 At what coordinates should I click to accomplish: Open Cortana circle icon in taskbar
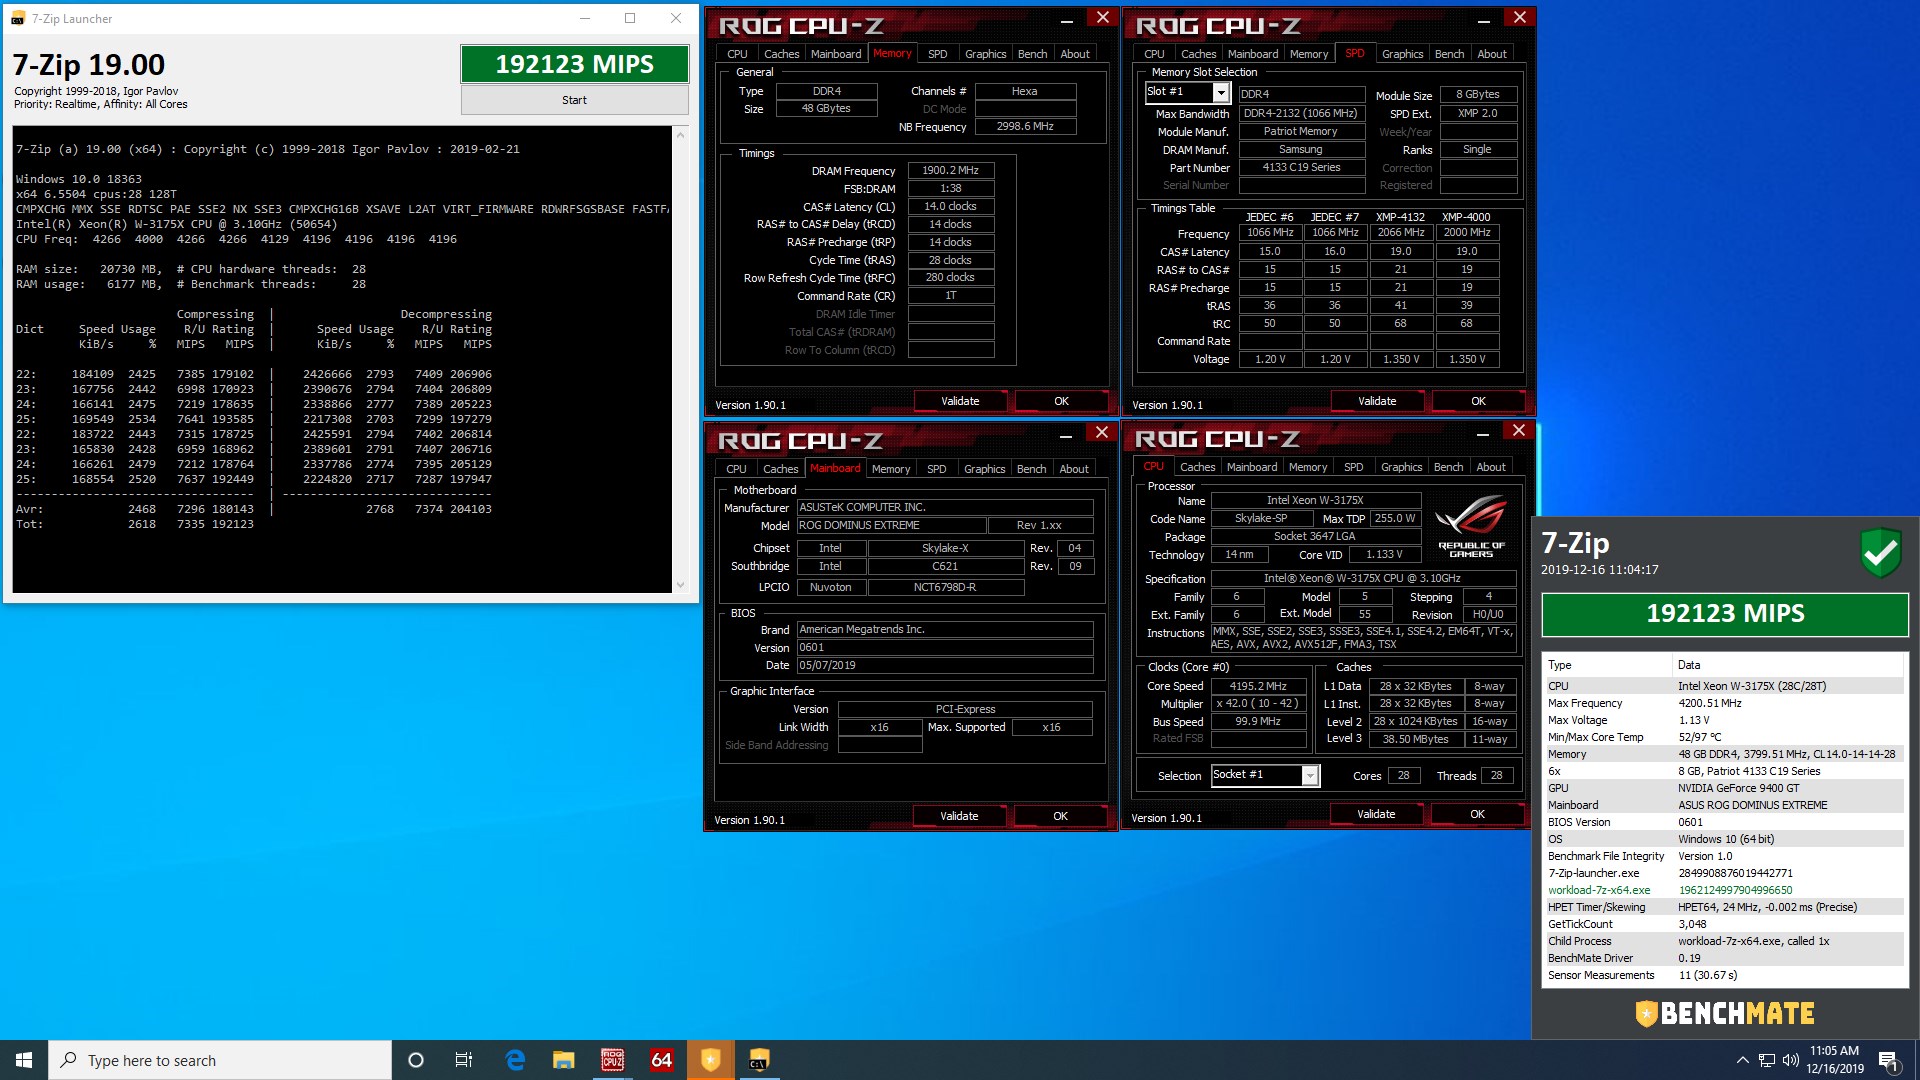pyautogui.click(x=416, y=1060)
